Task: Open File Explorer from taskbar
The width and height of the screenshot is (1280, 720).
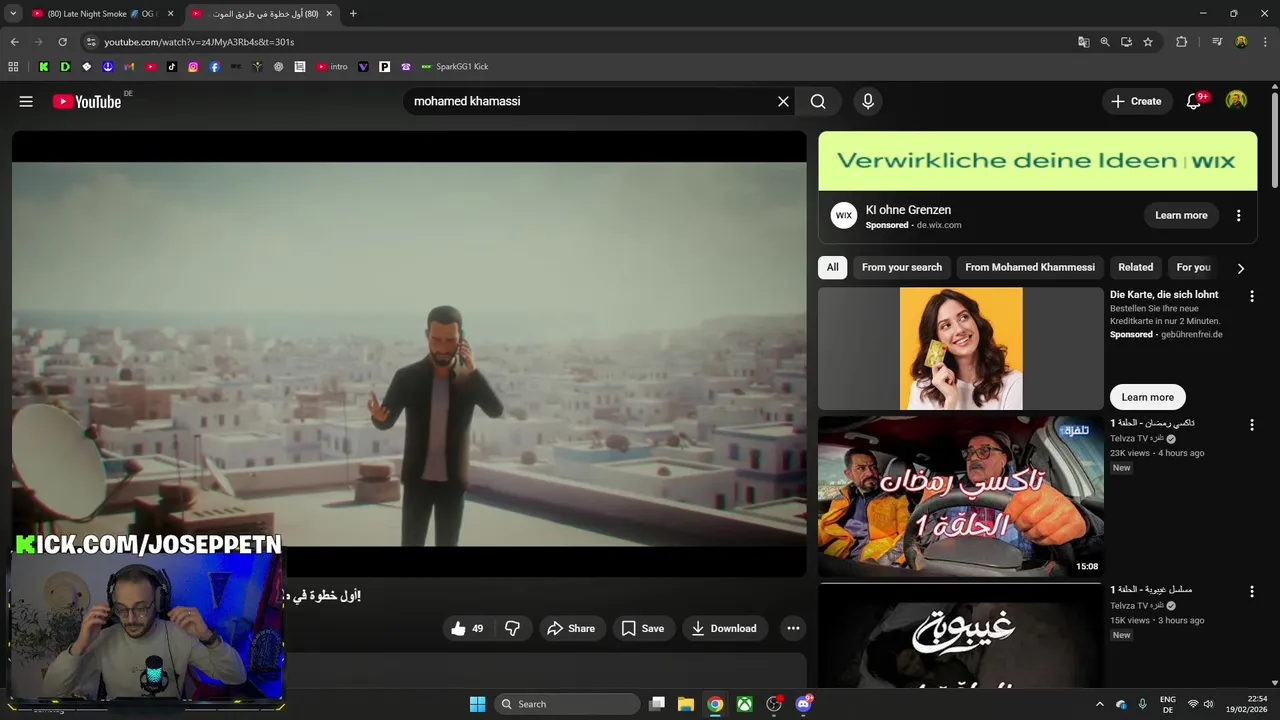Action: [x=686, y=704]
